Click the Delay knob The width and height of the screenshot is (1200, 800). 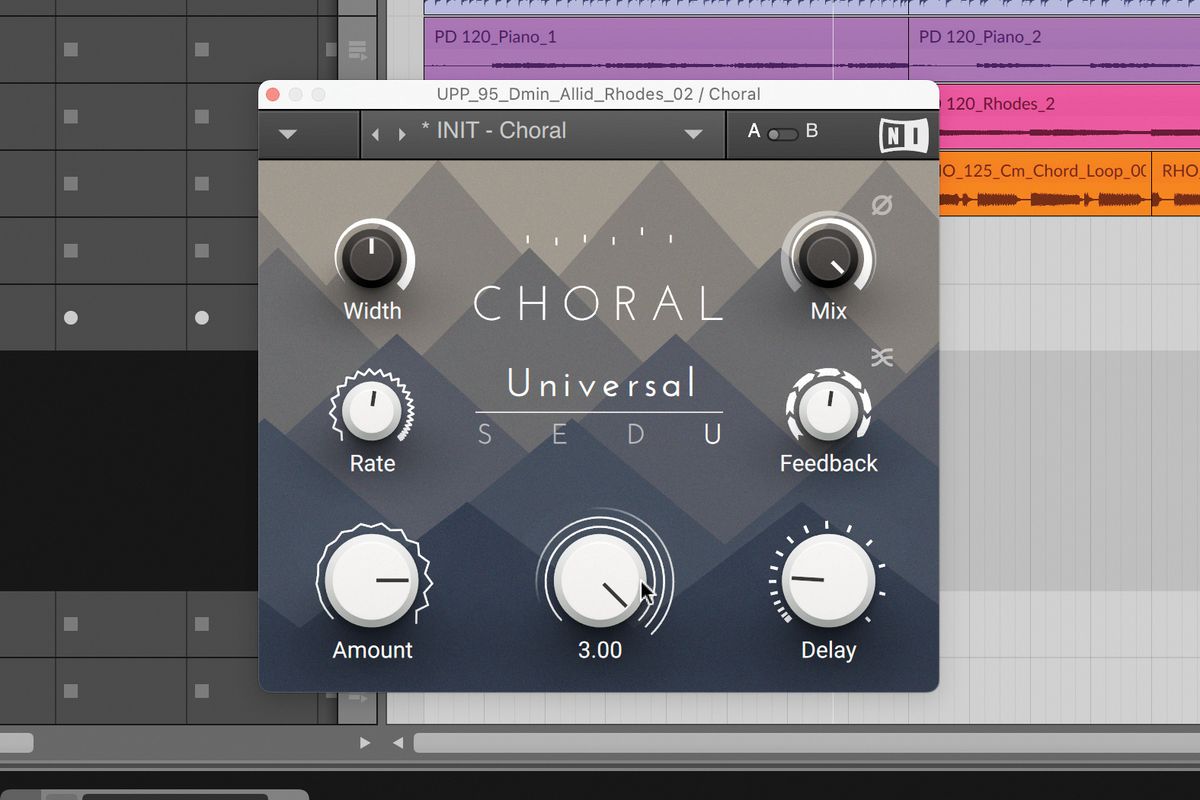[828, 580]
